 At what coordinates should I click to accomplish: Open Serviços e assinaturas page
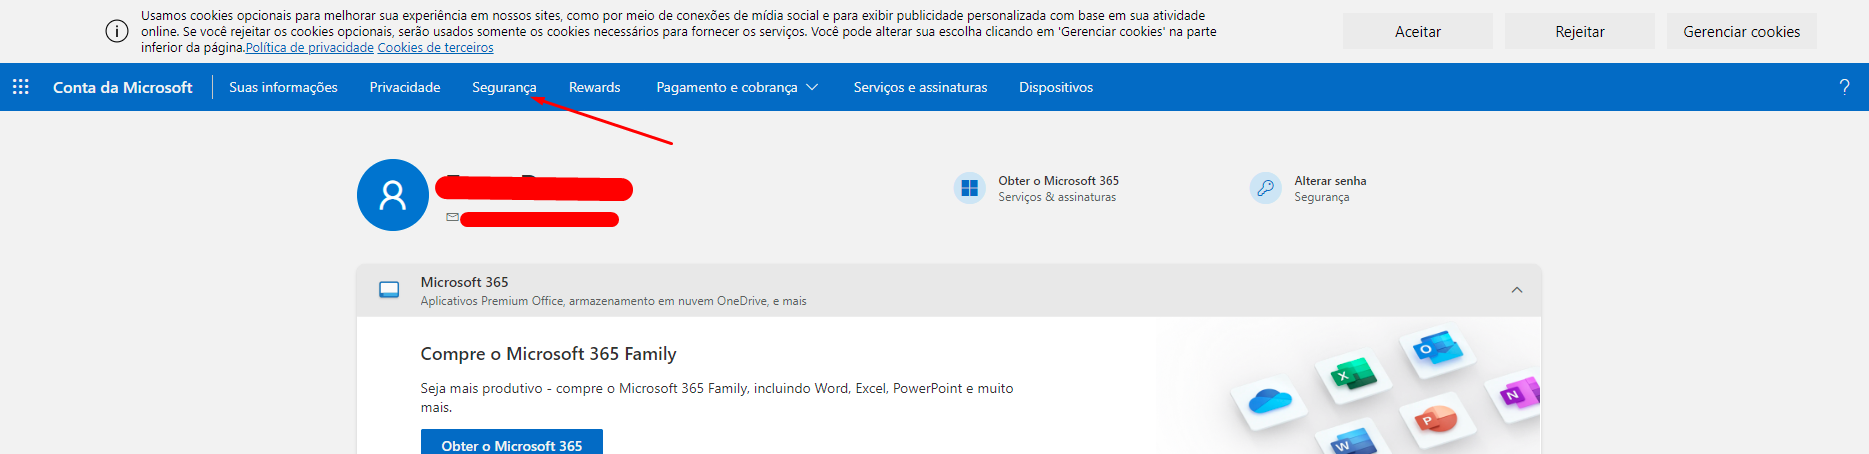coord(920,87)
